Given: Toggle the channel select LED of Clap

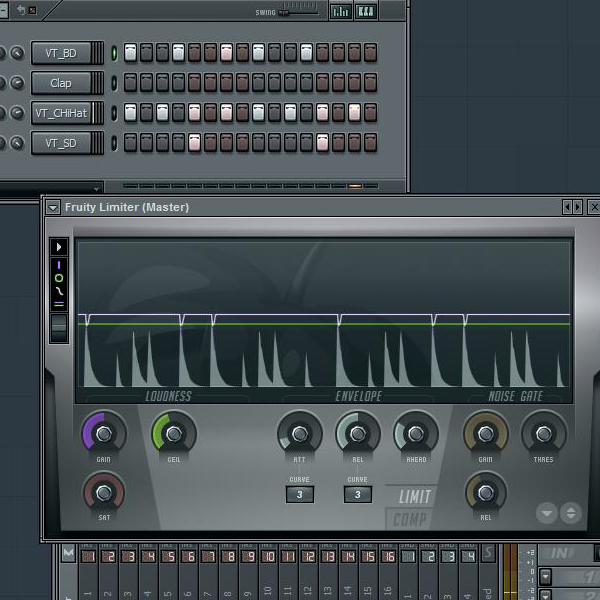Looking at the screenshot, I should [114, 83].
